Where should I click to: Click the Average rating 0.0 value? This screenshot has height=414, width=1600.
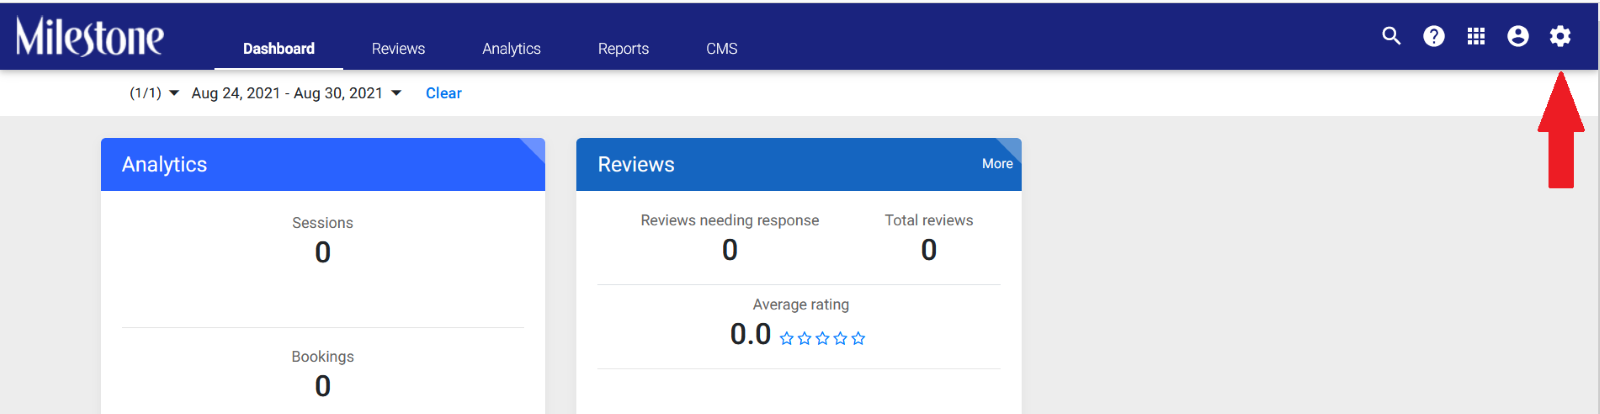coord(750,334)
